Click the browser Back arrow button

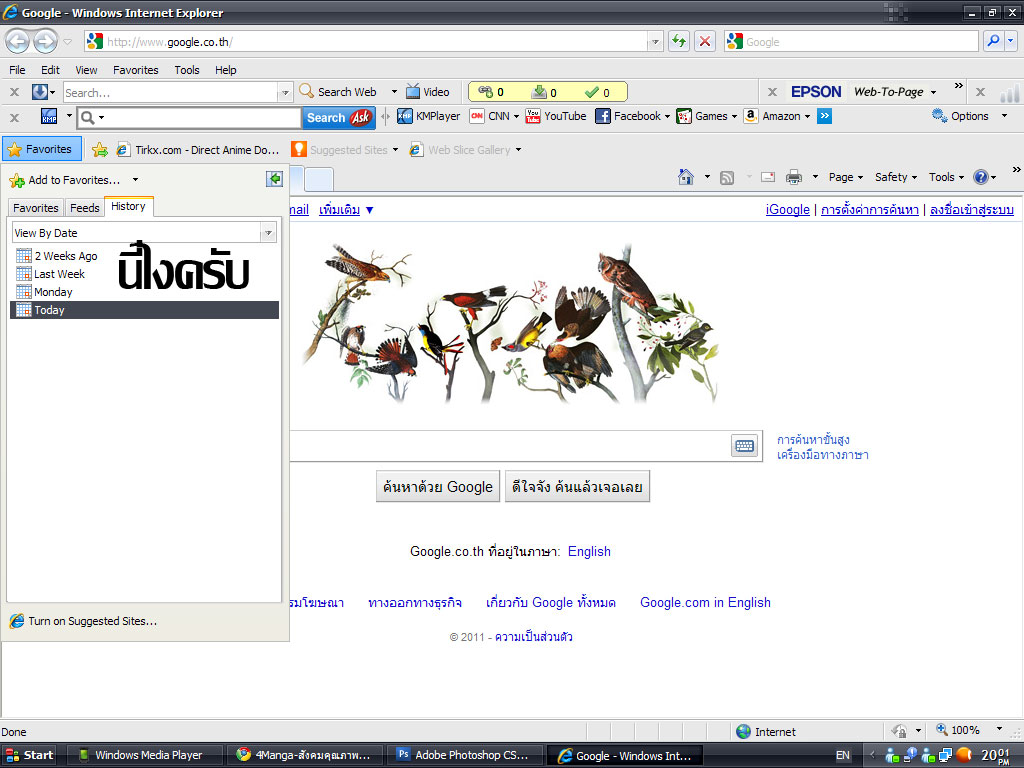click(18, 42)
